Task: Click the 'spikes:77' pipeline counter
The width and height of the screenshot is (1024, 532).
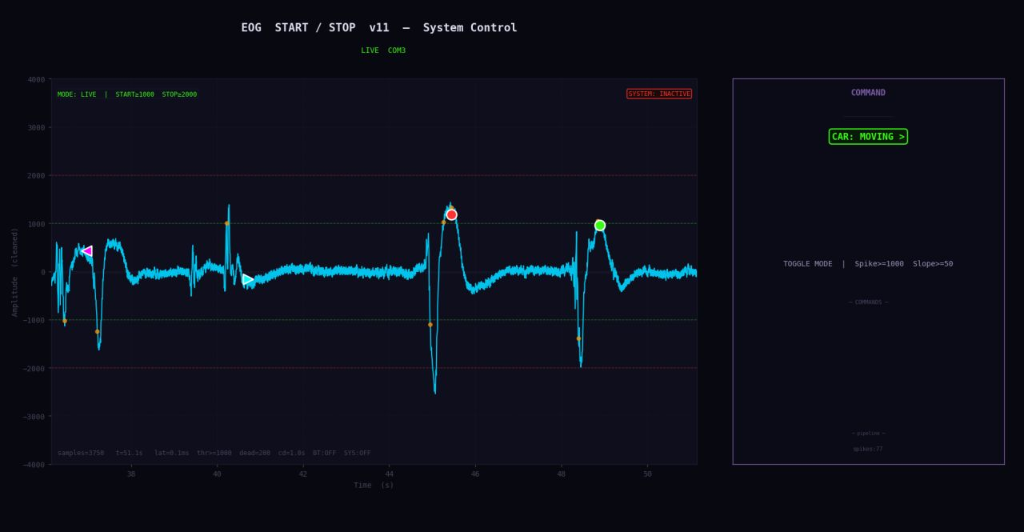Action: point(868,449)
